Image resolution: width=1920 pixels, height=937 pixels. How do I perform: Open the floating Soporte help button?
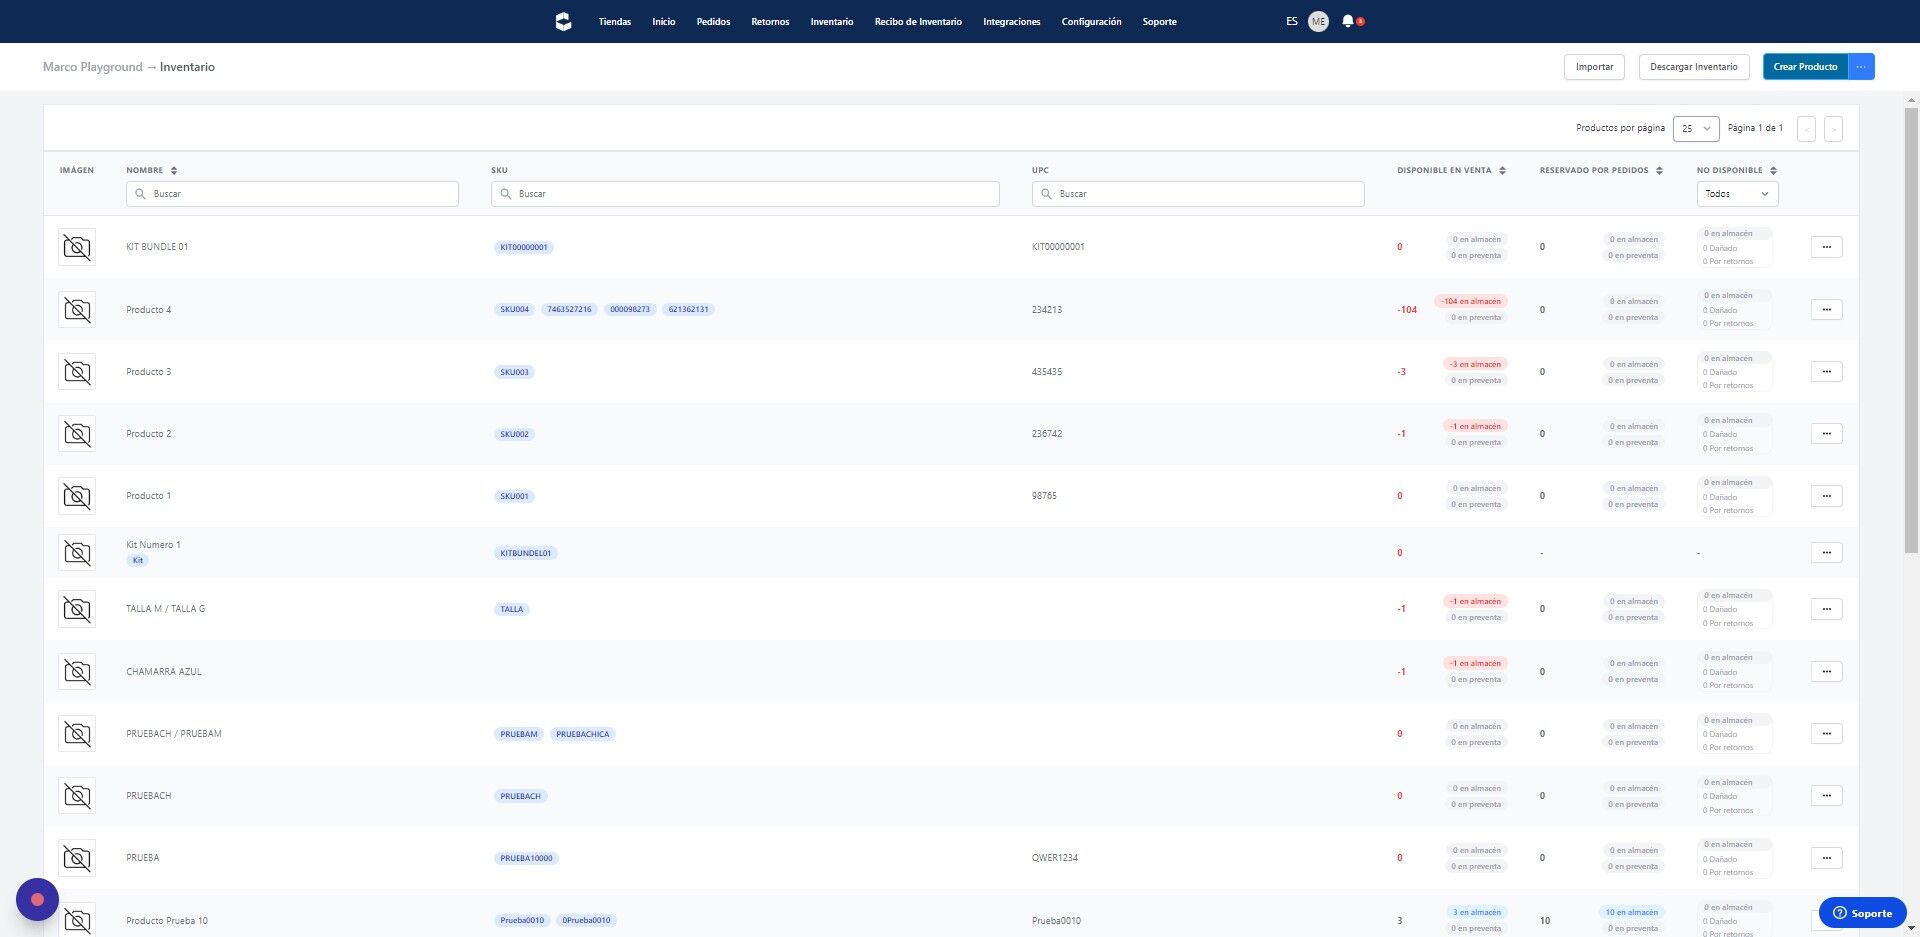1862,913
